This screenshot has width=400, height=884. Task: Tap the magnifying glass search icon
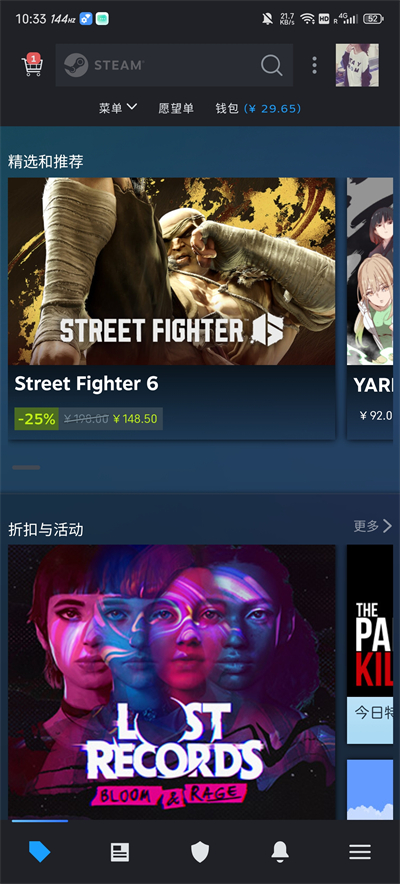pyautogui.click(x=272, y=65)
